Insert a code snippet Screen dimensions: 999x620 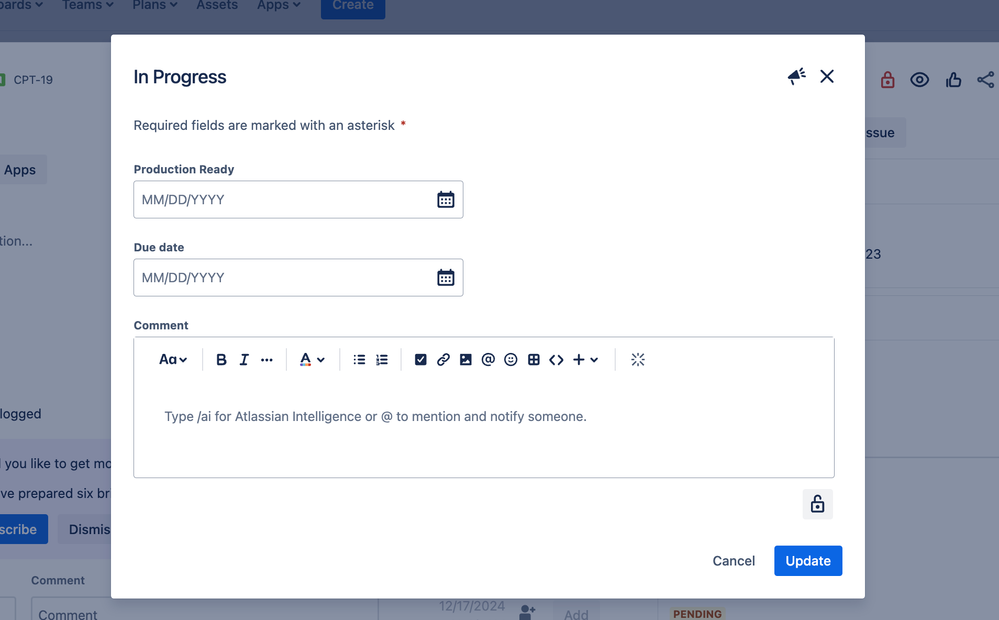pos(556,360)
